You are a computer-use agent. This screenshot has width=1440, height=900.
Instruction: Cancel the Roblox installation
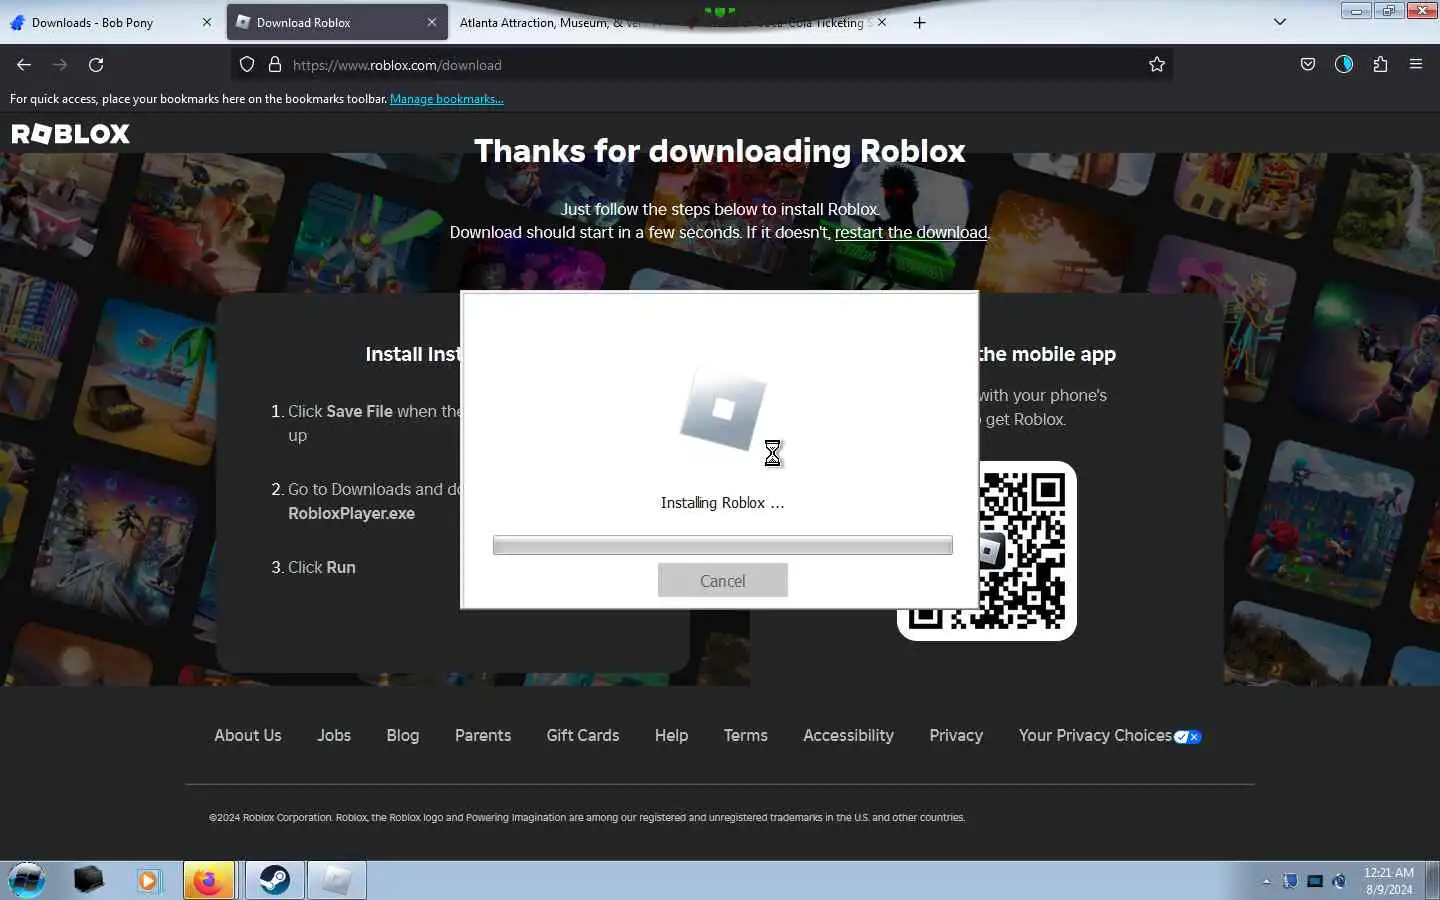[723, 580]
